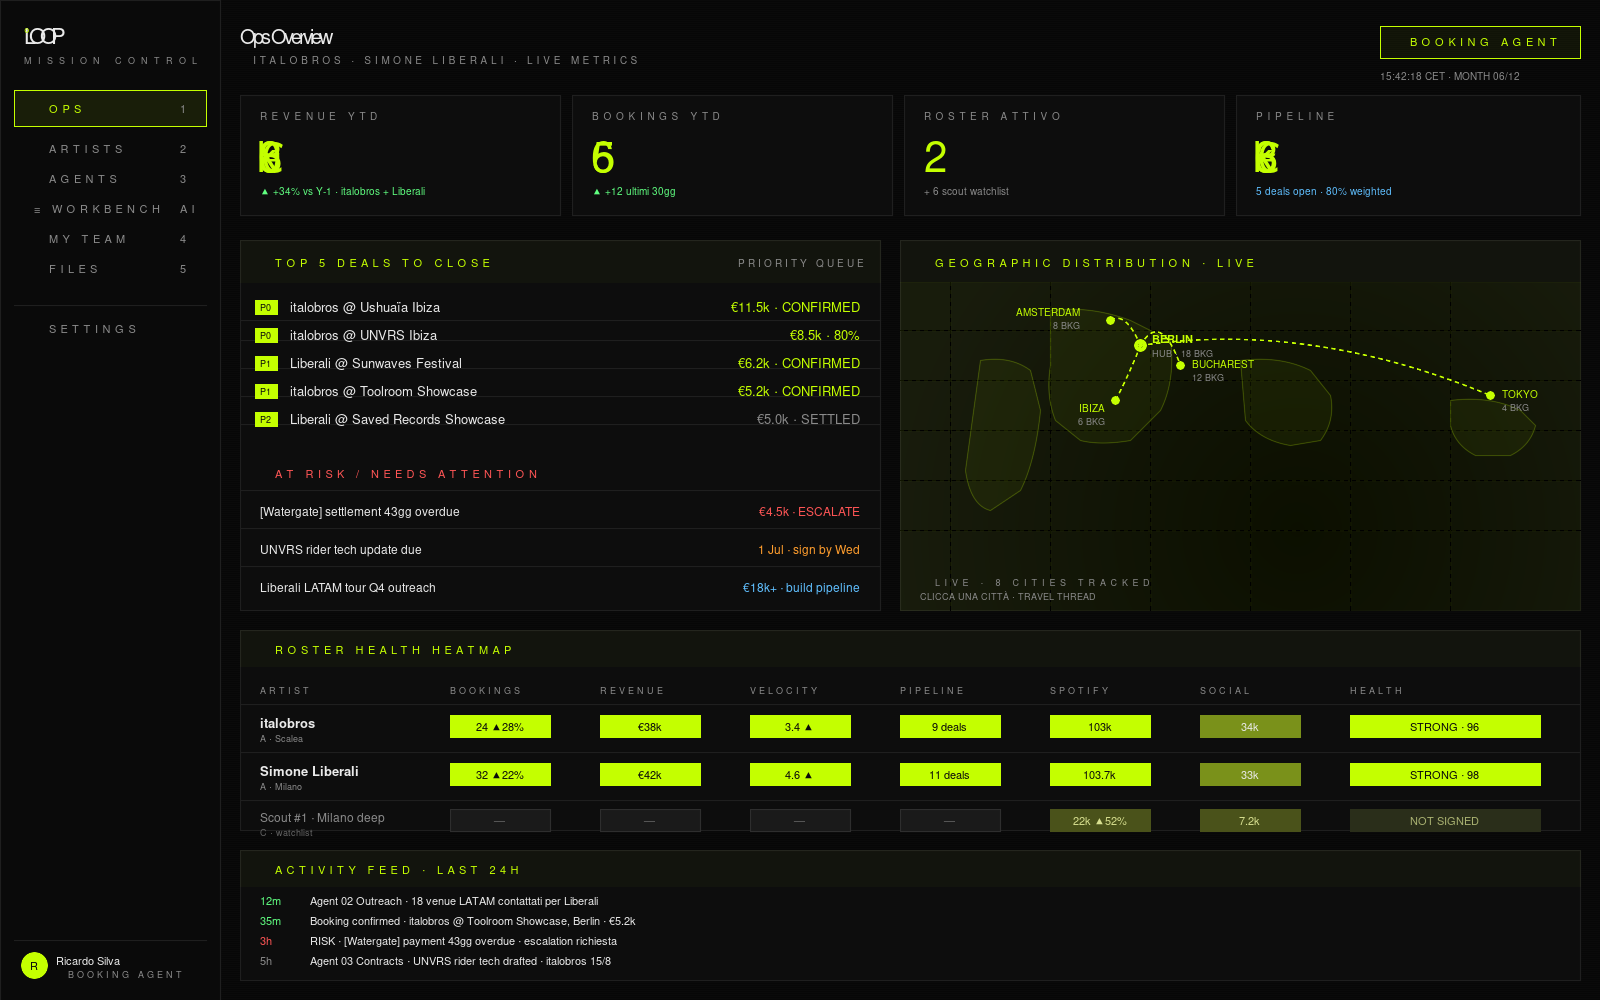Click P1 badge for Sunwaves Festival deal

coord(266,364)
